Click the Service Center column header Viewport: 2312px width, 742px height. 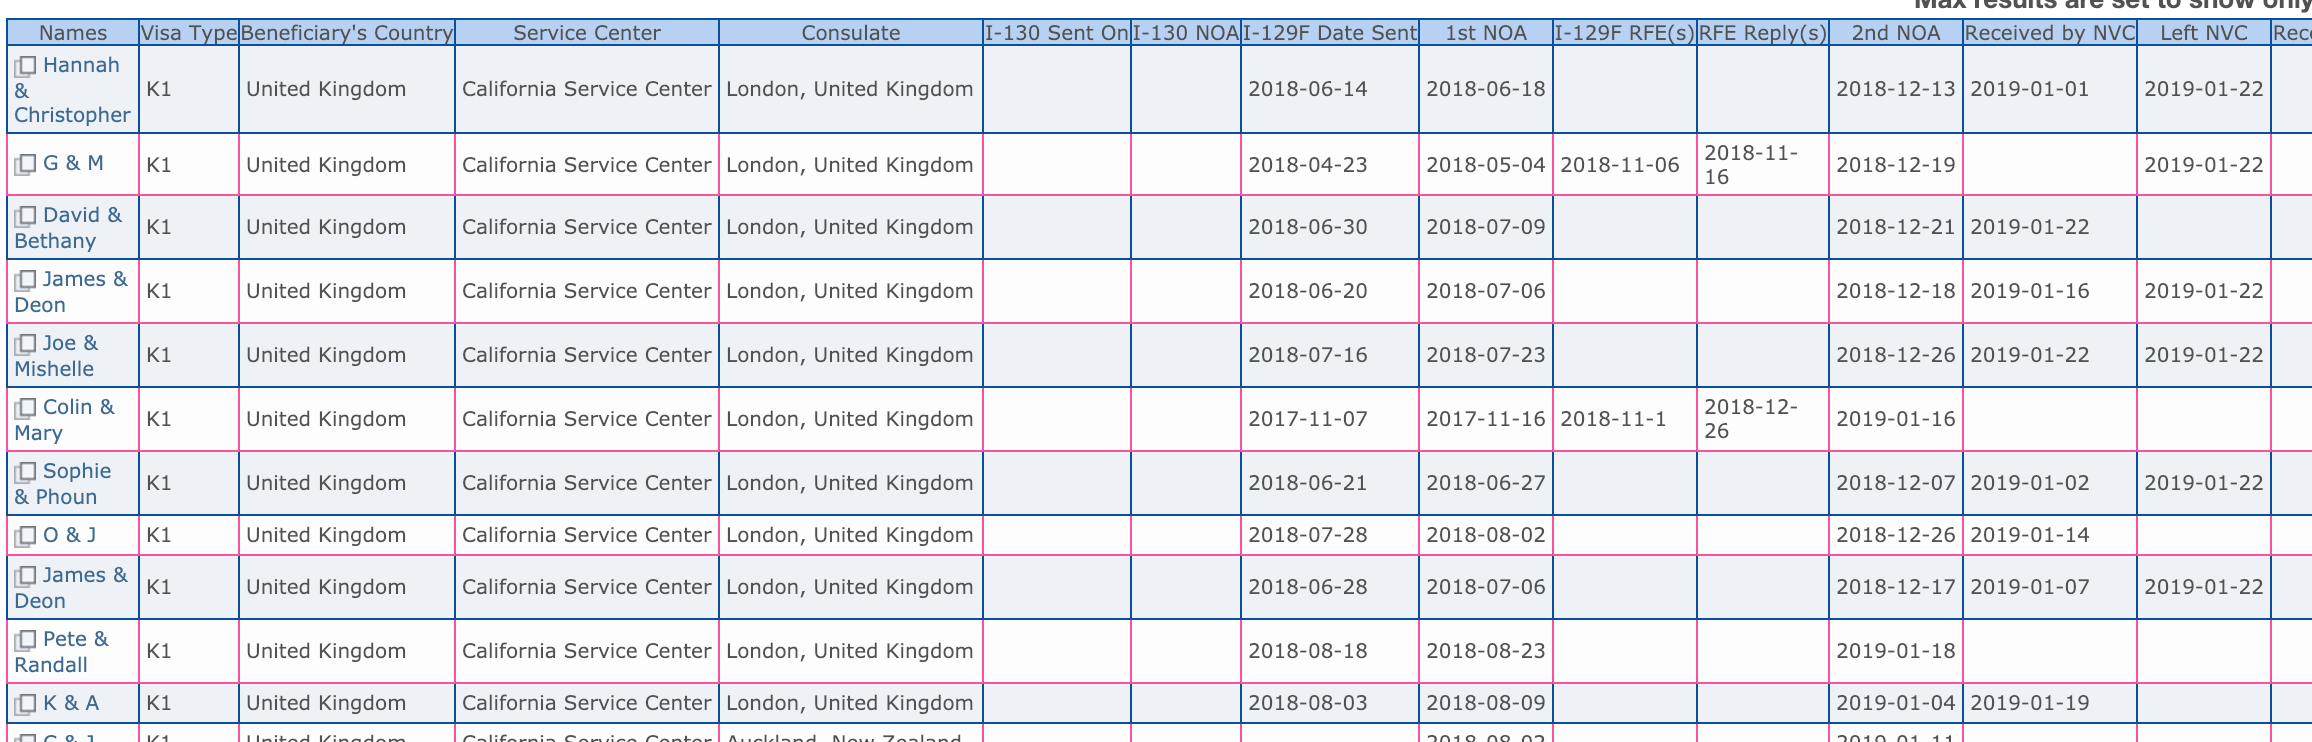pyautogui.click(x=587, y=33)
